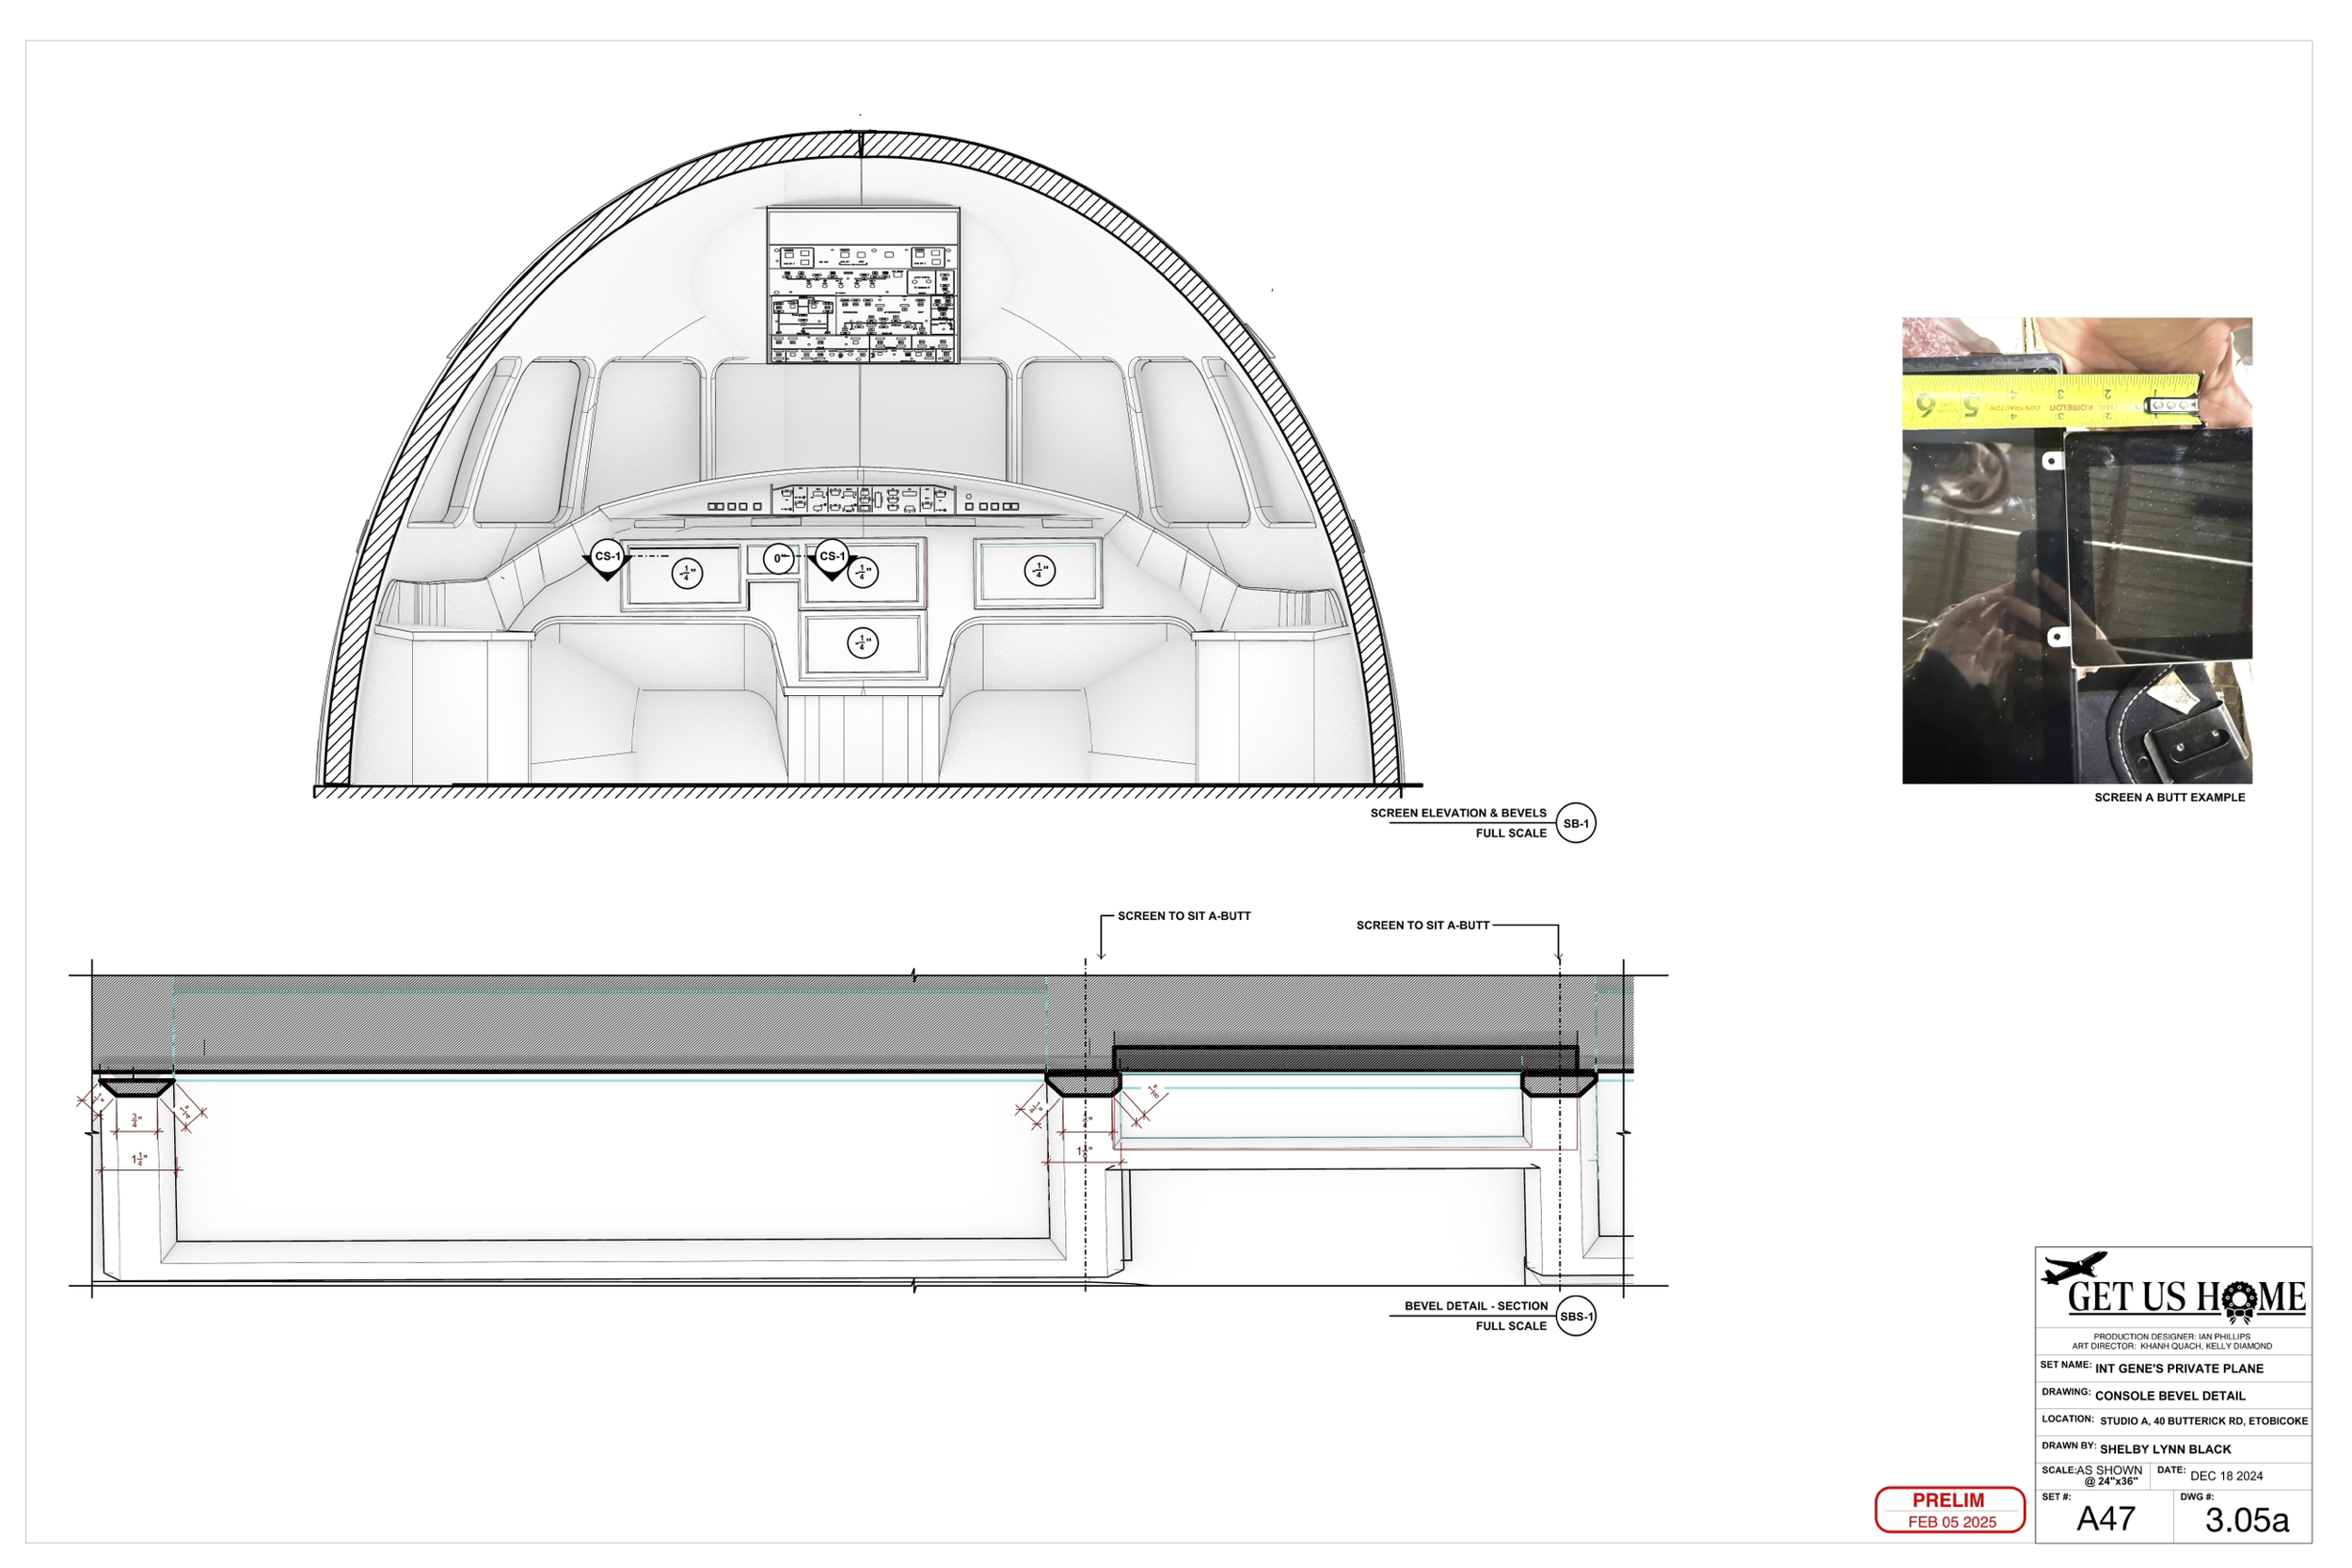The height and width of the screenshot is (1568, 2352).
Task: Click the overhead switch panel in the elevation
Action: point(862,286)
